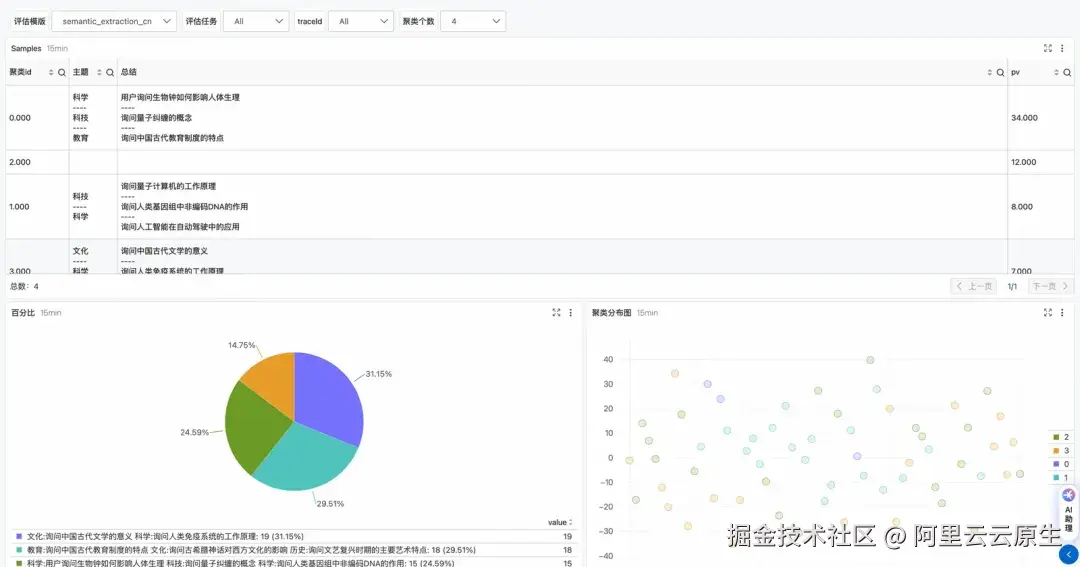Open the 聚类个数 dropdown
This screenshot has height=567, width=1080.
(x=473, y=21)
